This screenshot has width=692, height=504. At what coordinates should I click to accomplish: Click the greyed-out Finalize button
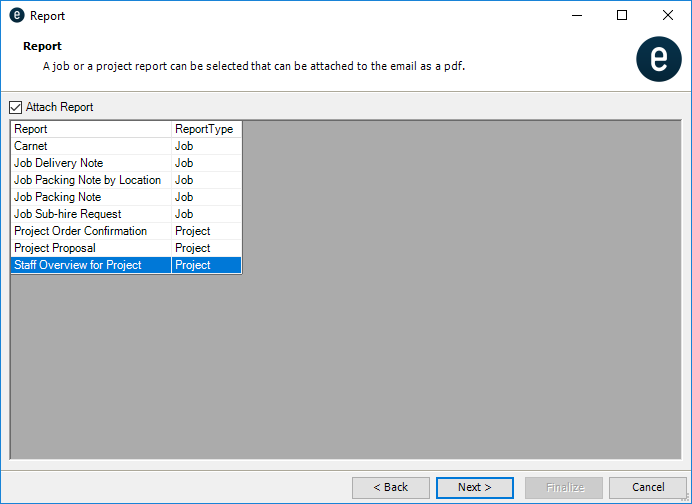click(564, 487)
